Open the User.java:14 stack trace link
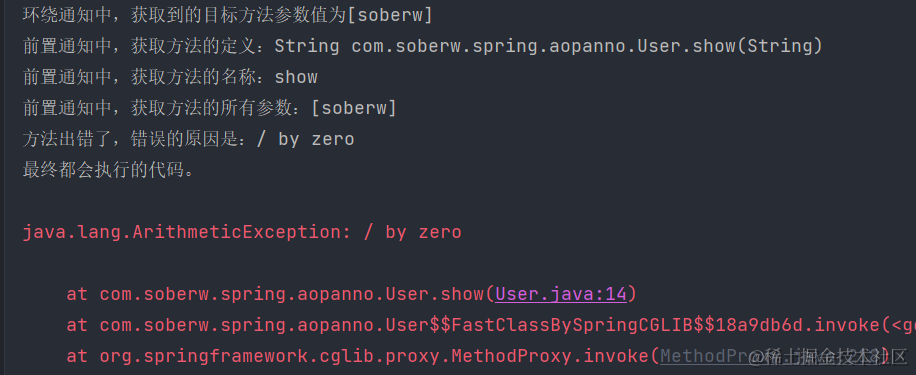The height and width of the screenshot is (375, 916). click(x=561, y=294)
